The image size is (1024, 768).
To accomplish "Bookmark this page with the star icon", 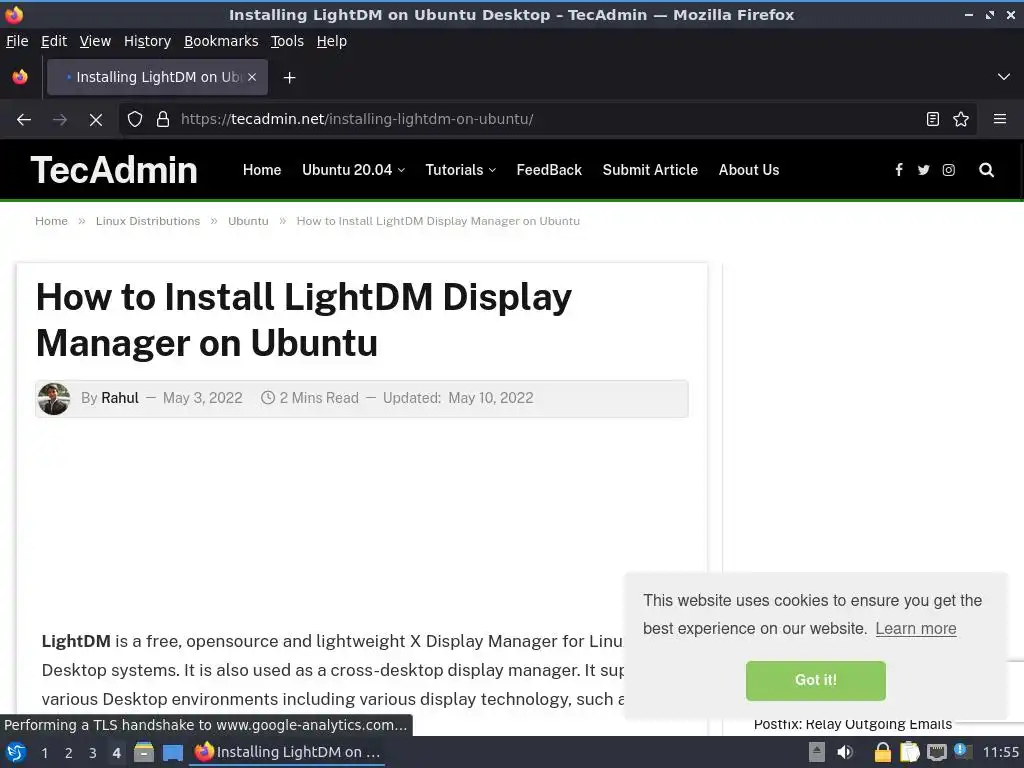I will pos(961,119).
